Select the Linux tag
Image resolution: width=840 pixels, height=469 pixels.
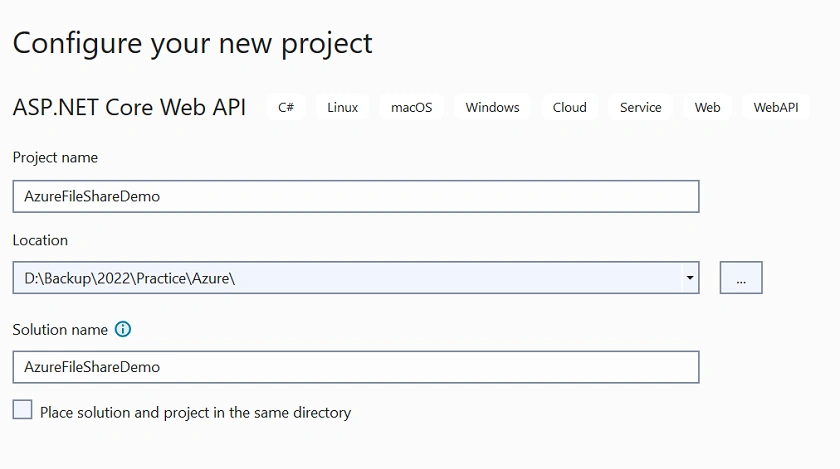(342, 107)
